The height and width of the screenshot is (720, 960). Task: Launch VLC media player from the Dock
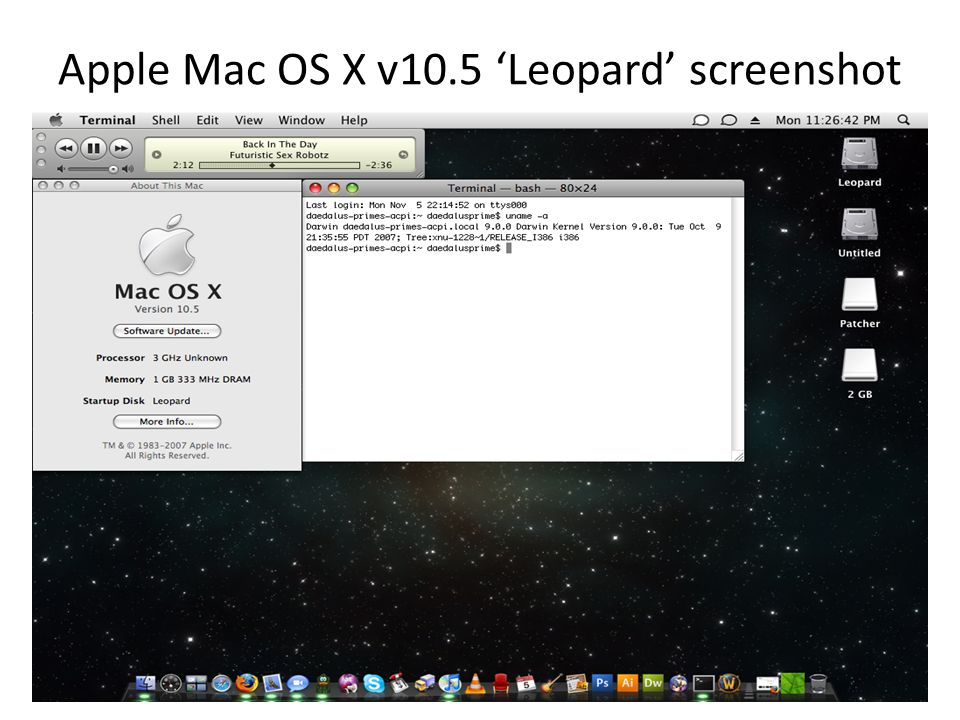[475, 683]
